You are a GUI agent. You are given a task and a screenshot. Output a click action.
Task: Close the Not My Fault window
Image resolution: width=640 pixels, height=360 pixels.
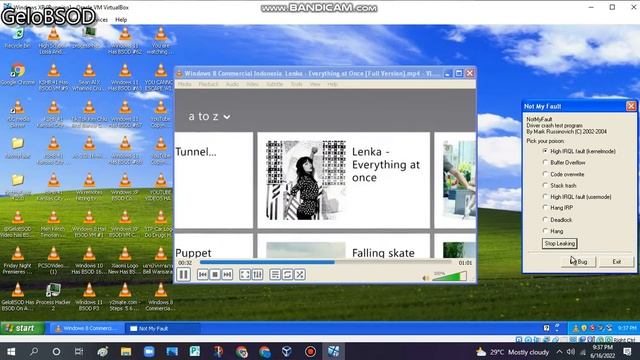pos(631,106)
